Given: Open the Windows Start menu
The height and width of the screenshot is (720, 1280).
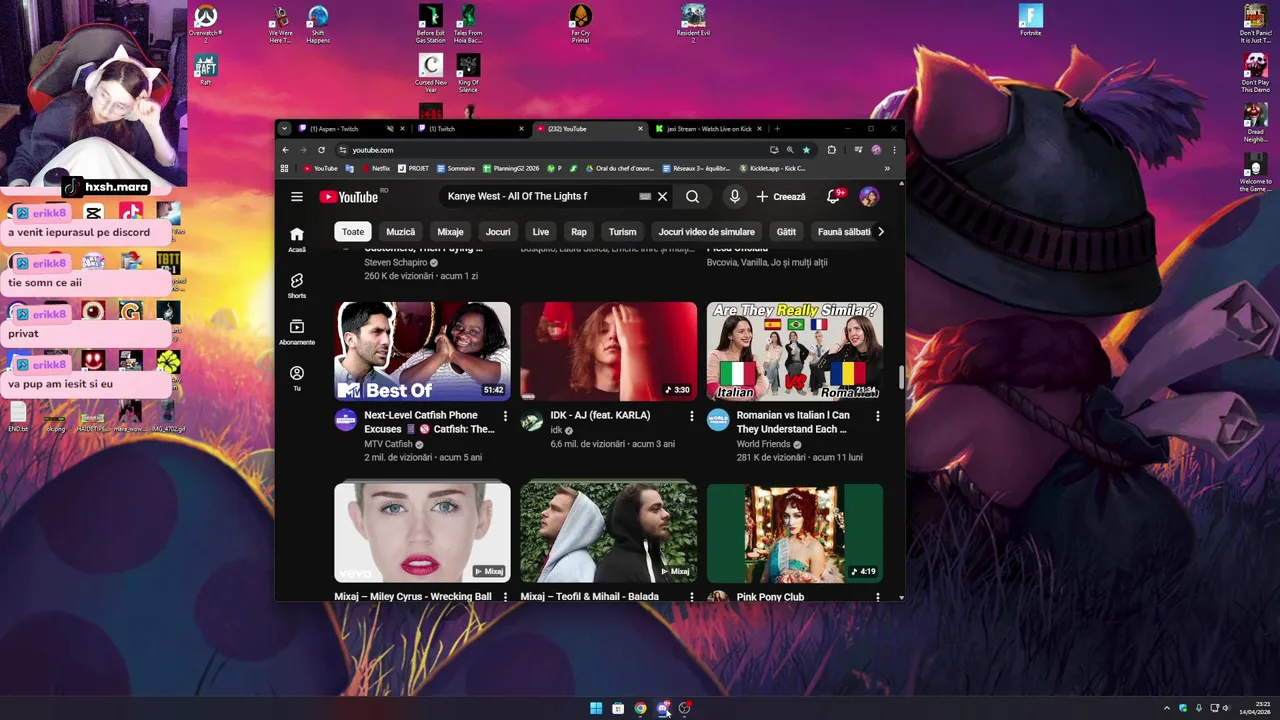Looking at the screenshot, I should coord(596,708).
